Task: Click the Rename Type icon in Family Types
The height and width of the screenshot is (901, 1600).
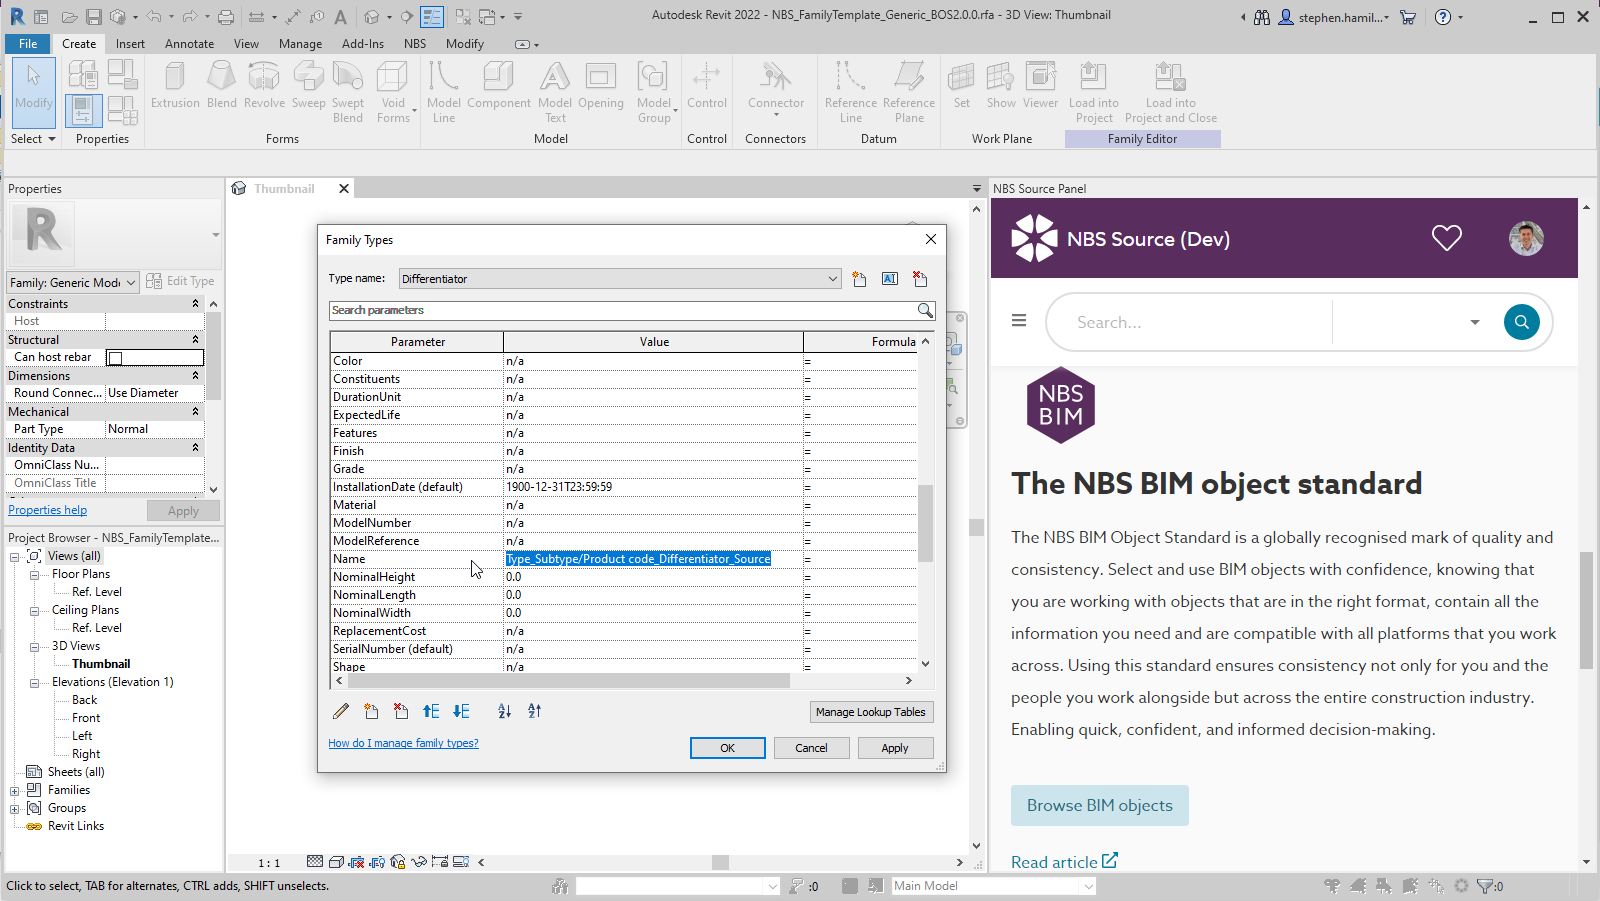Action: pyautogui.click(x=890, y=279)
